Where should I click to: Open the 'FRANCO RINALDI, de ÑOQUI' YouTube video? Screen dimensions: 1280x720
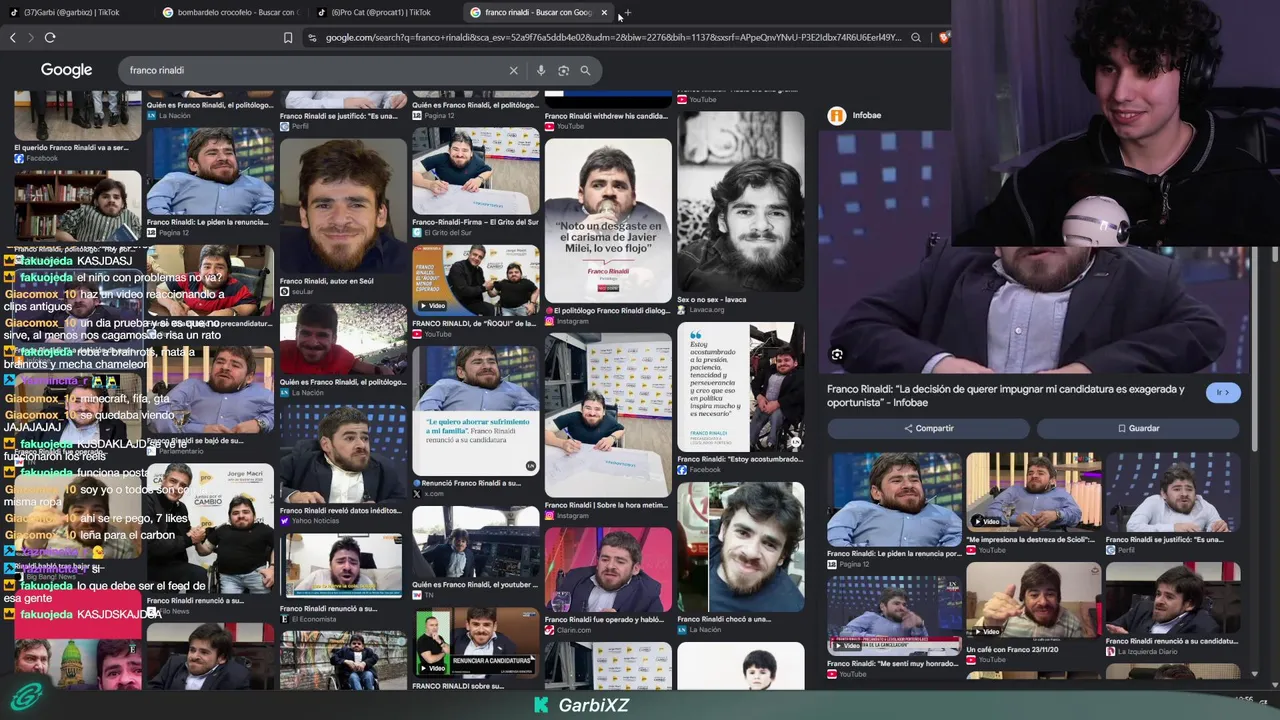click(x=475, y=279)
